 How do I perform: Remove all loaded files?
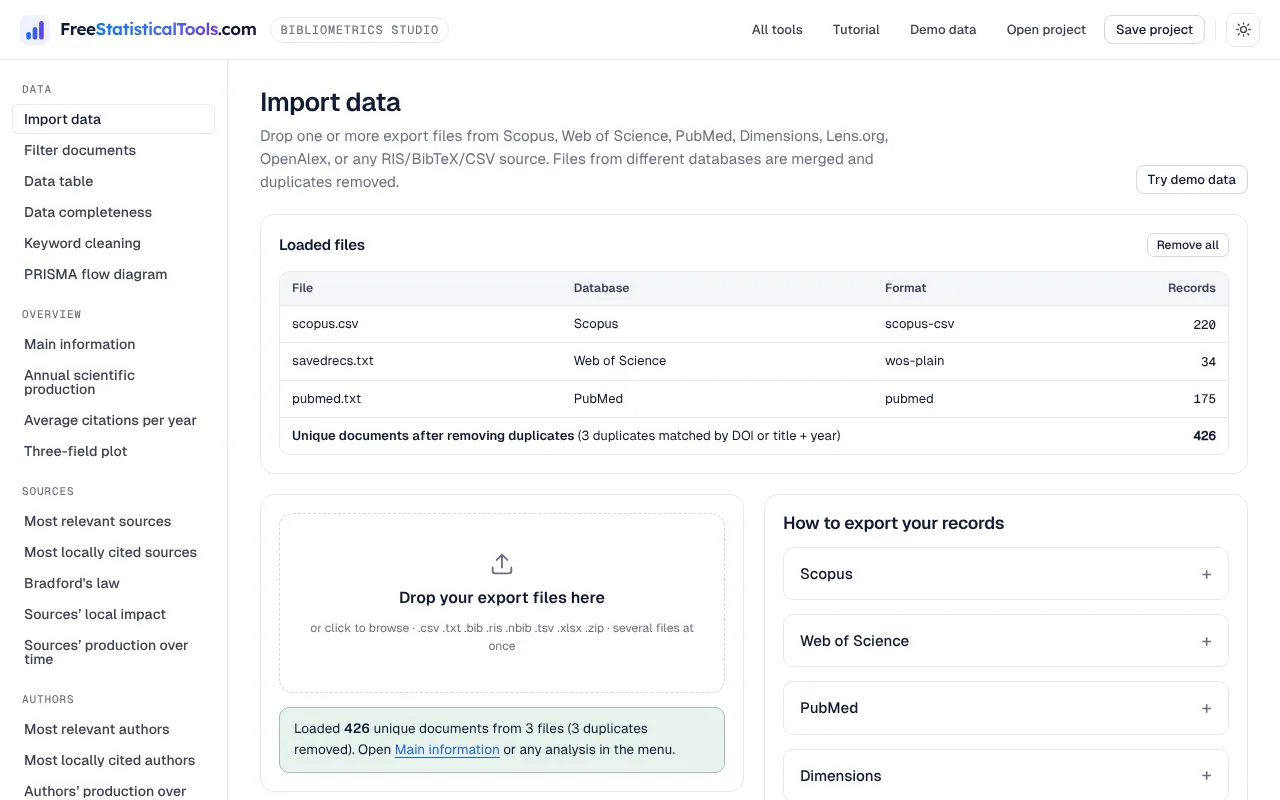pyautogui.click(x=1187, y=245)
